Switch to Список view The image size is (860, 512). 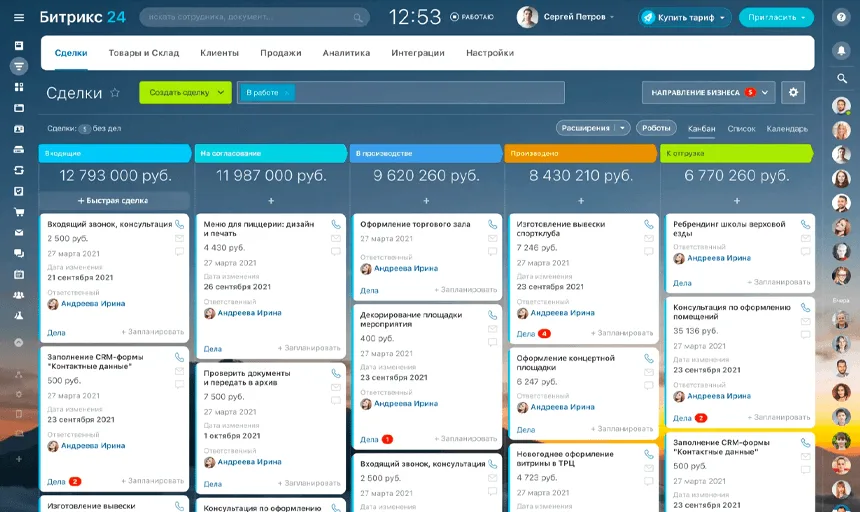click(x=741, y=129)
